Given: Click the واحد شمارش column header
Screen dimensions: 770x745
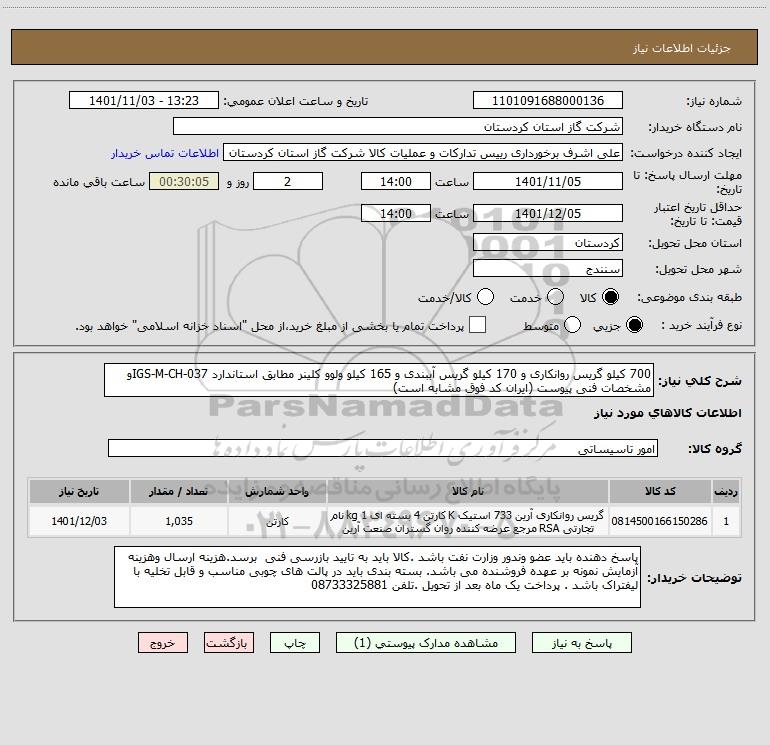Looking at the screenshot, I should click(277, 491).
